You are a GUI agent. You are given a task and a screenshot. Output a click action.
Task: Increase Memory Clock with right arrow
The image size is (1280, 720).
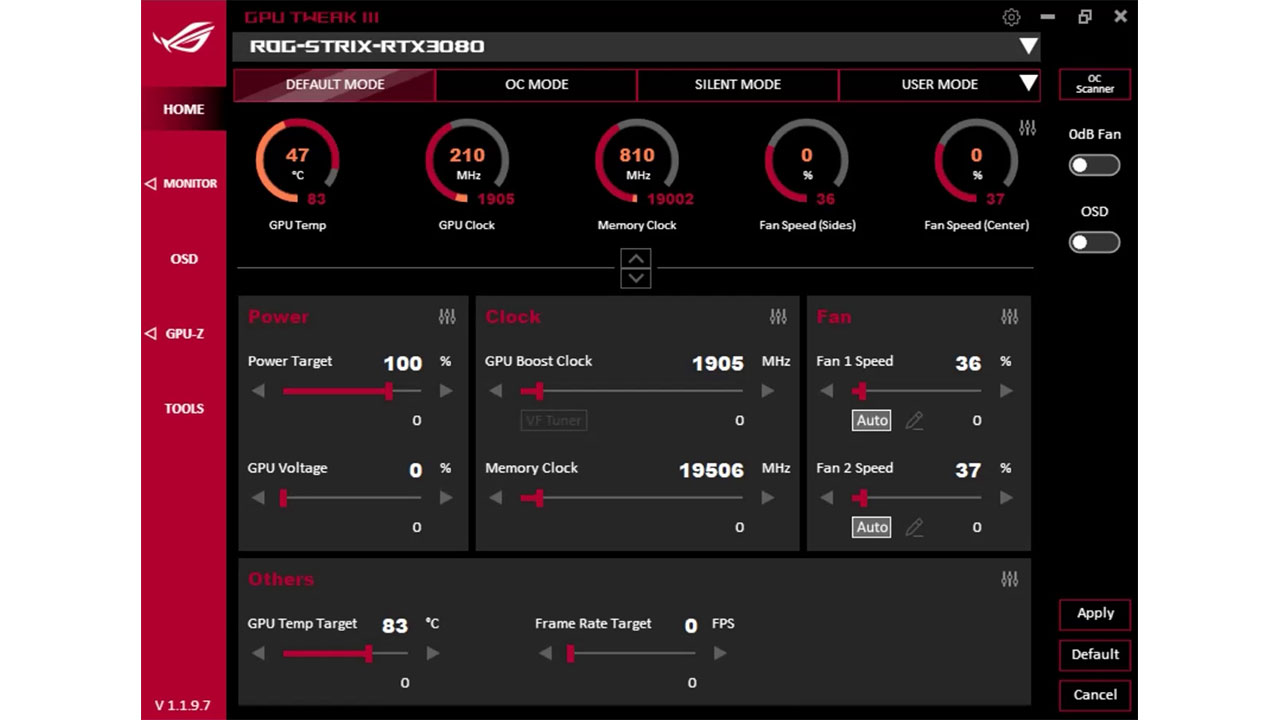coord(768,498)
